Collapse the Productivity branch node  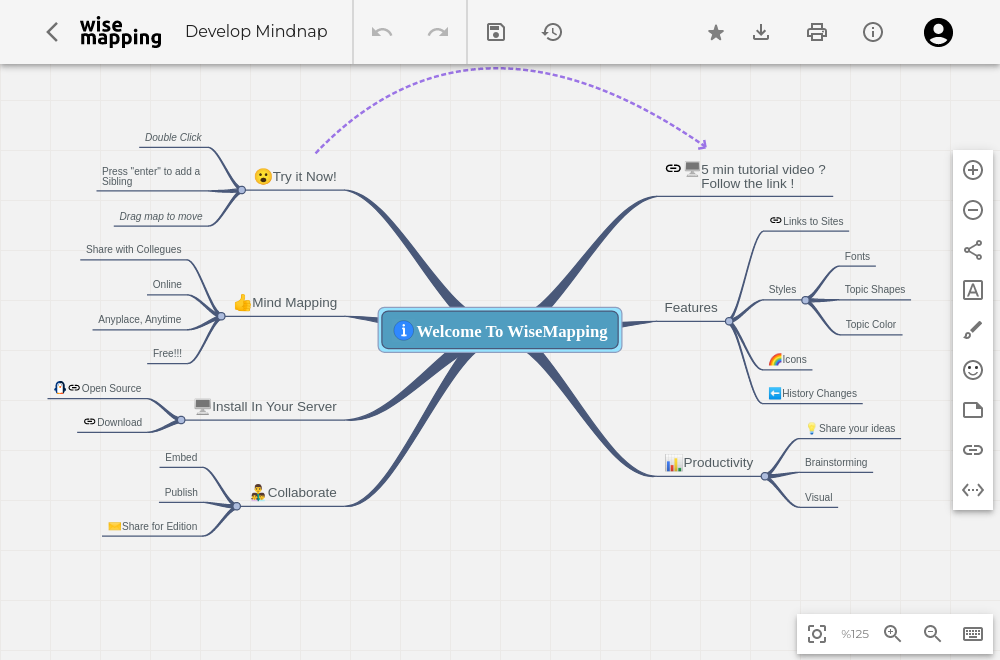click(765, 476)
